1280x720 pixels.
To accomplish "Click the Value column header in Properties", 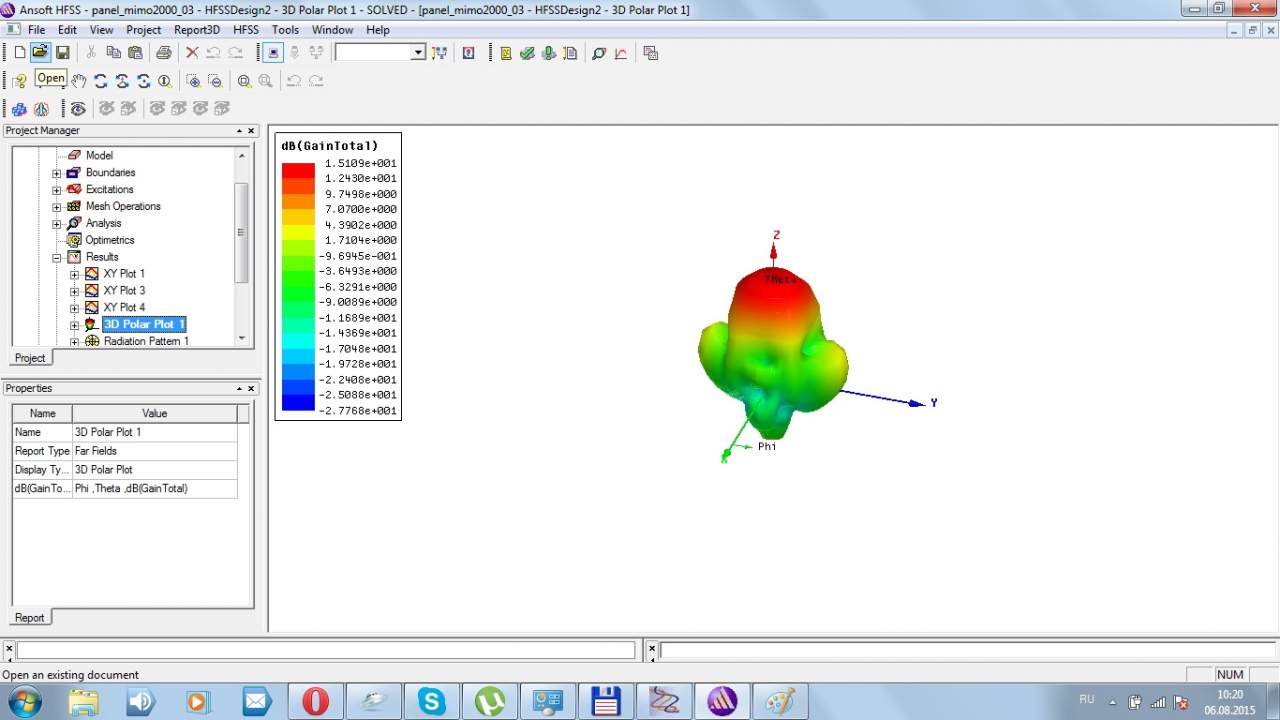I will point(154,413).
